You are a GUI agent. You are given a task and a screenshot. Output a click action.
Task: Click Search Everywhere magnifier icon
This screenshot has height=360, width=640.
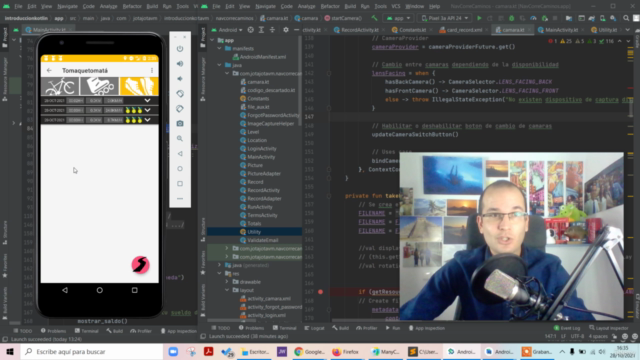(626, 18)
